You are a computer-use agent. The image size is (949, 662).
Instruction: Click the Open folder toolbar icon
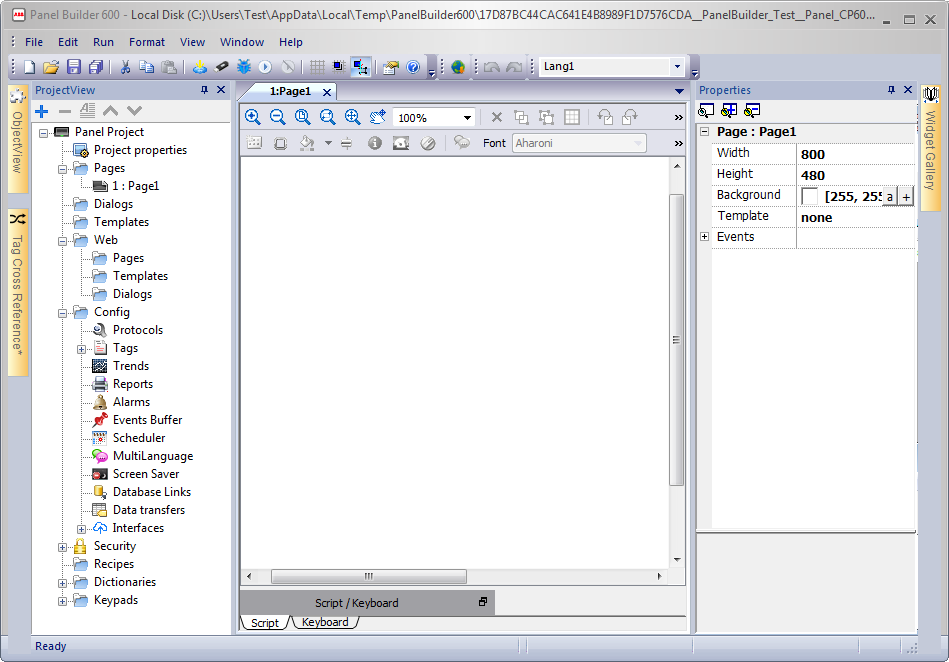click(x=51, y=67)
